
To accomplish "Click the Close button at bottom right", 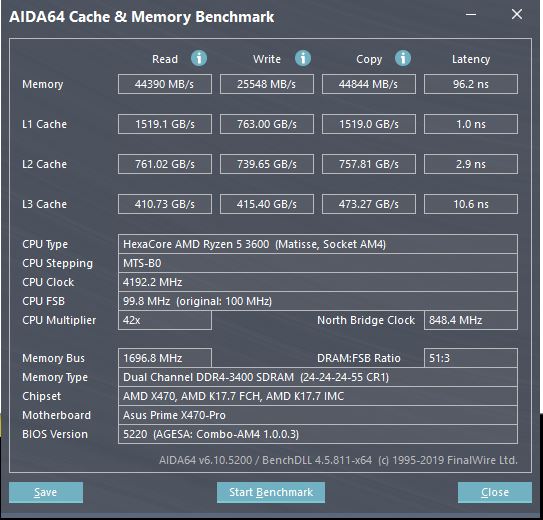I will tap(495, 492).
